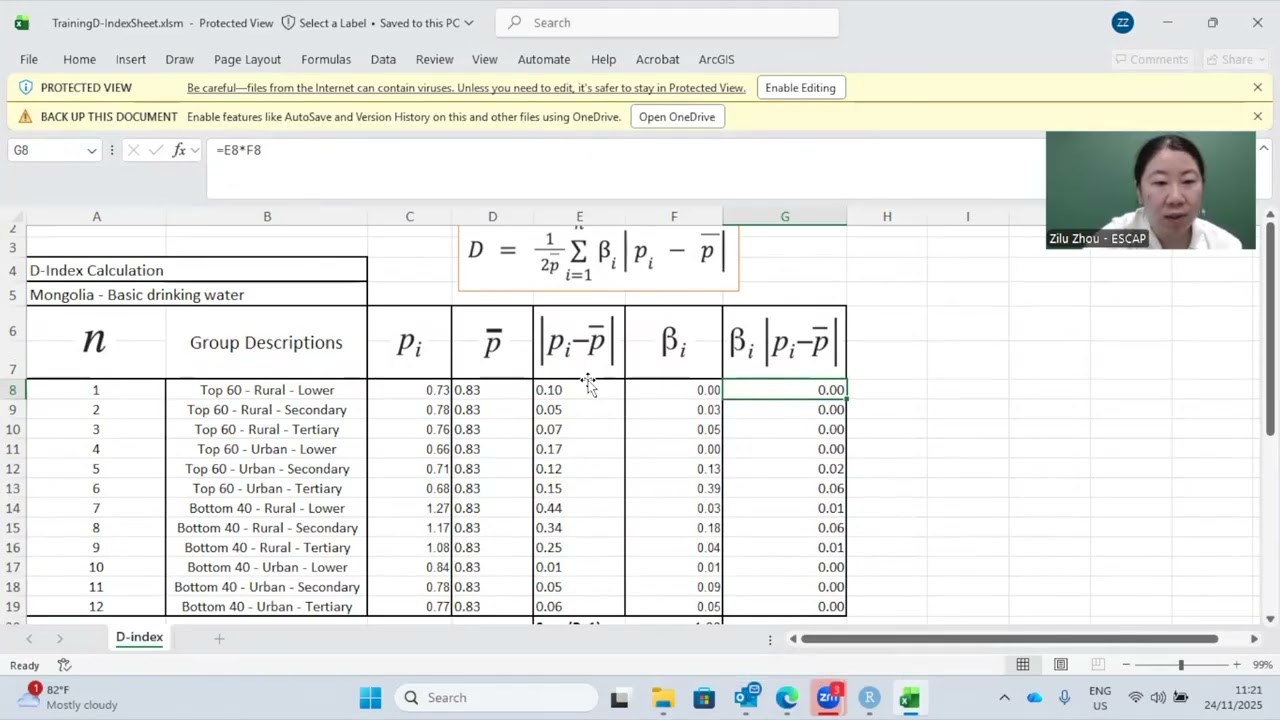Switch to Page Layout view in the status bar
The height and width of the screenshot is (720, 1280).
coord(1060,665)
